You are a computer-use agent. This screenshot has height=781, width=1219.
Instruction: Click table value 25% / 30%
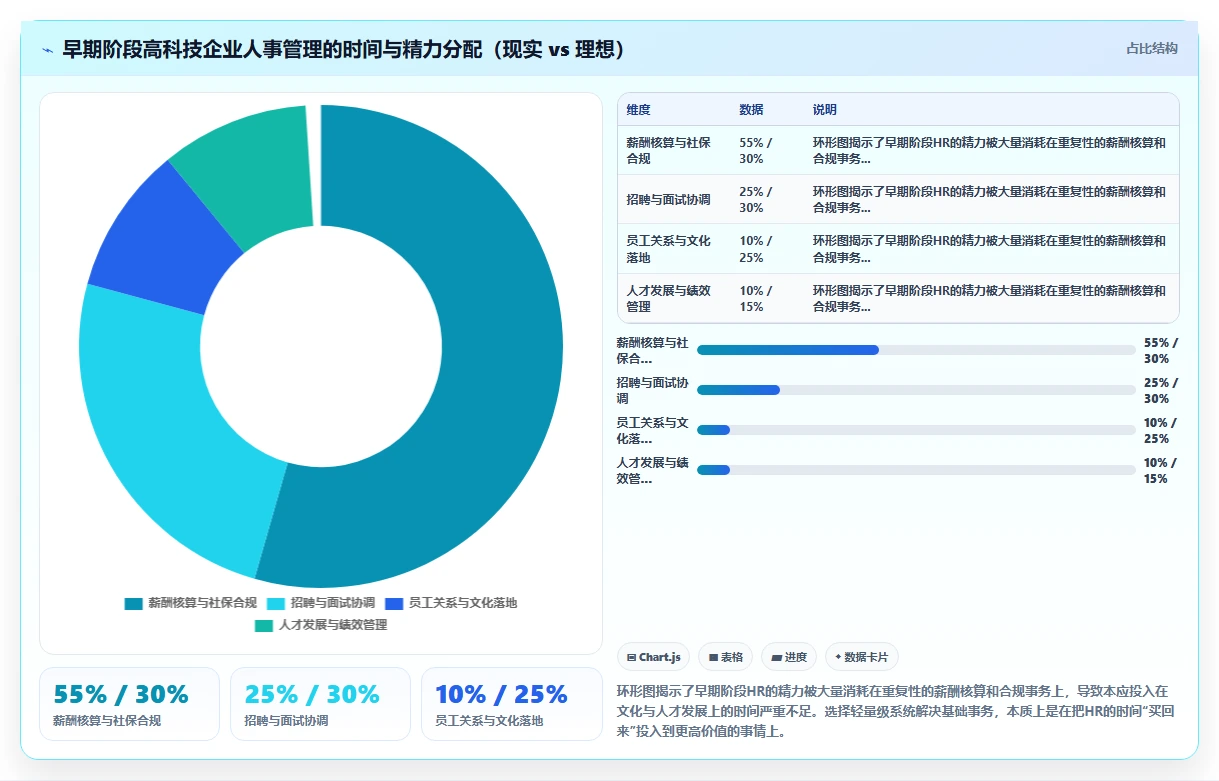point(755,199)
